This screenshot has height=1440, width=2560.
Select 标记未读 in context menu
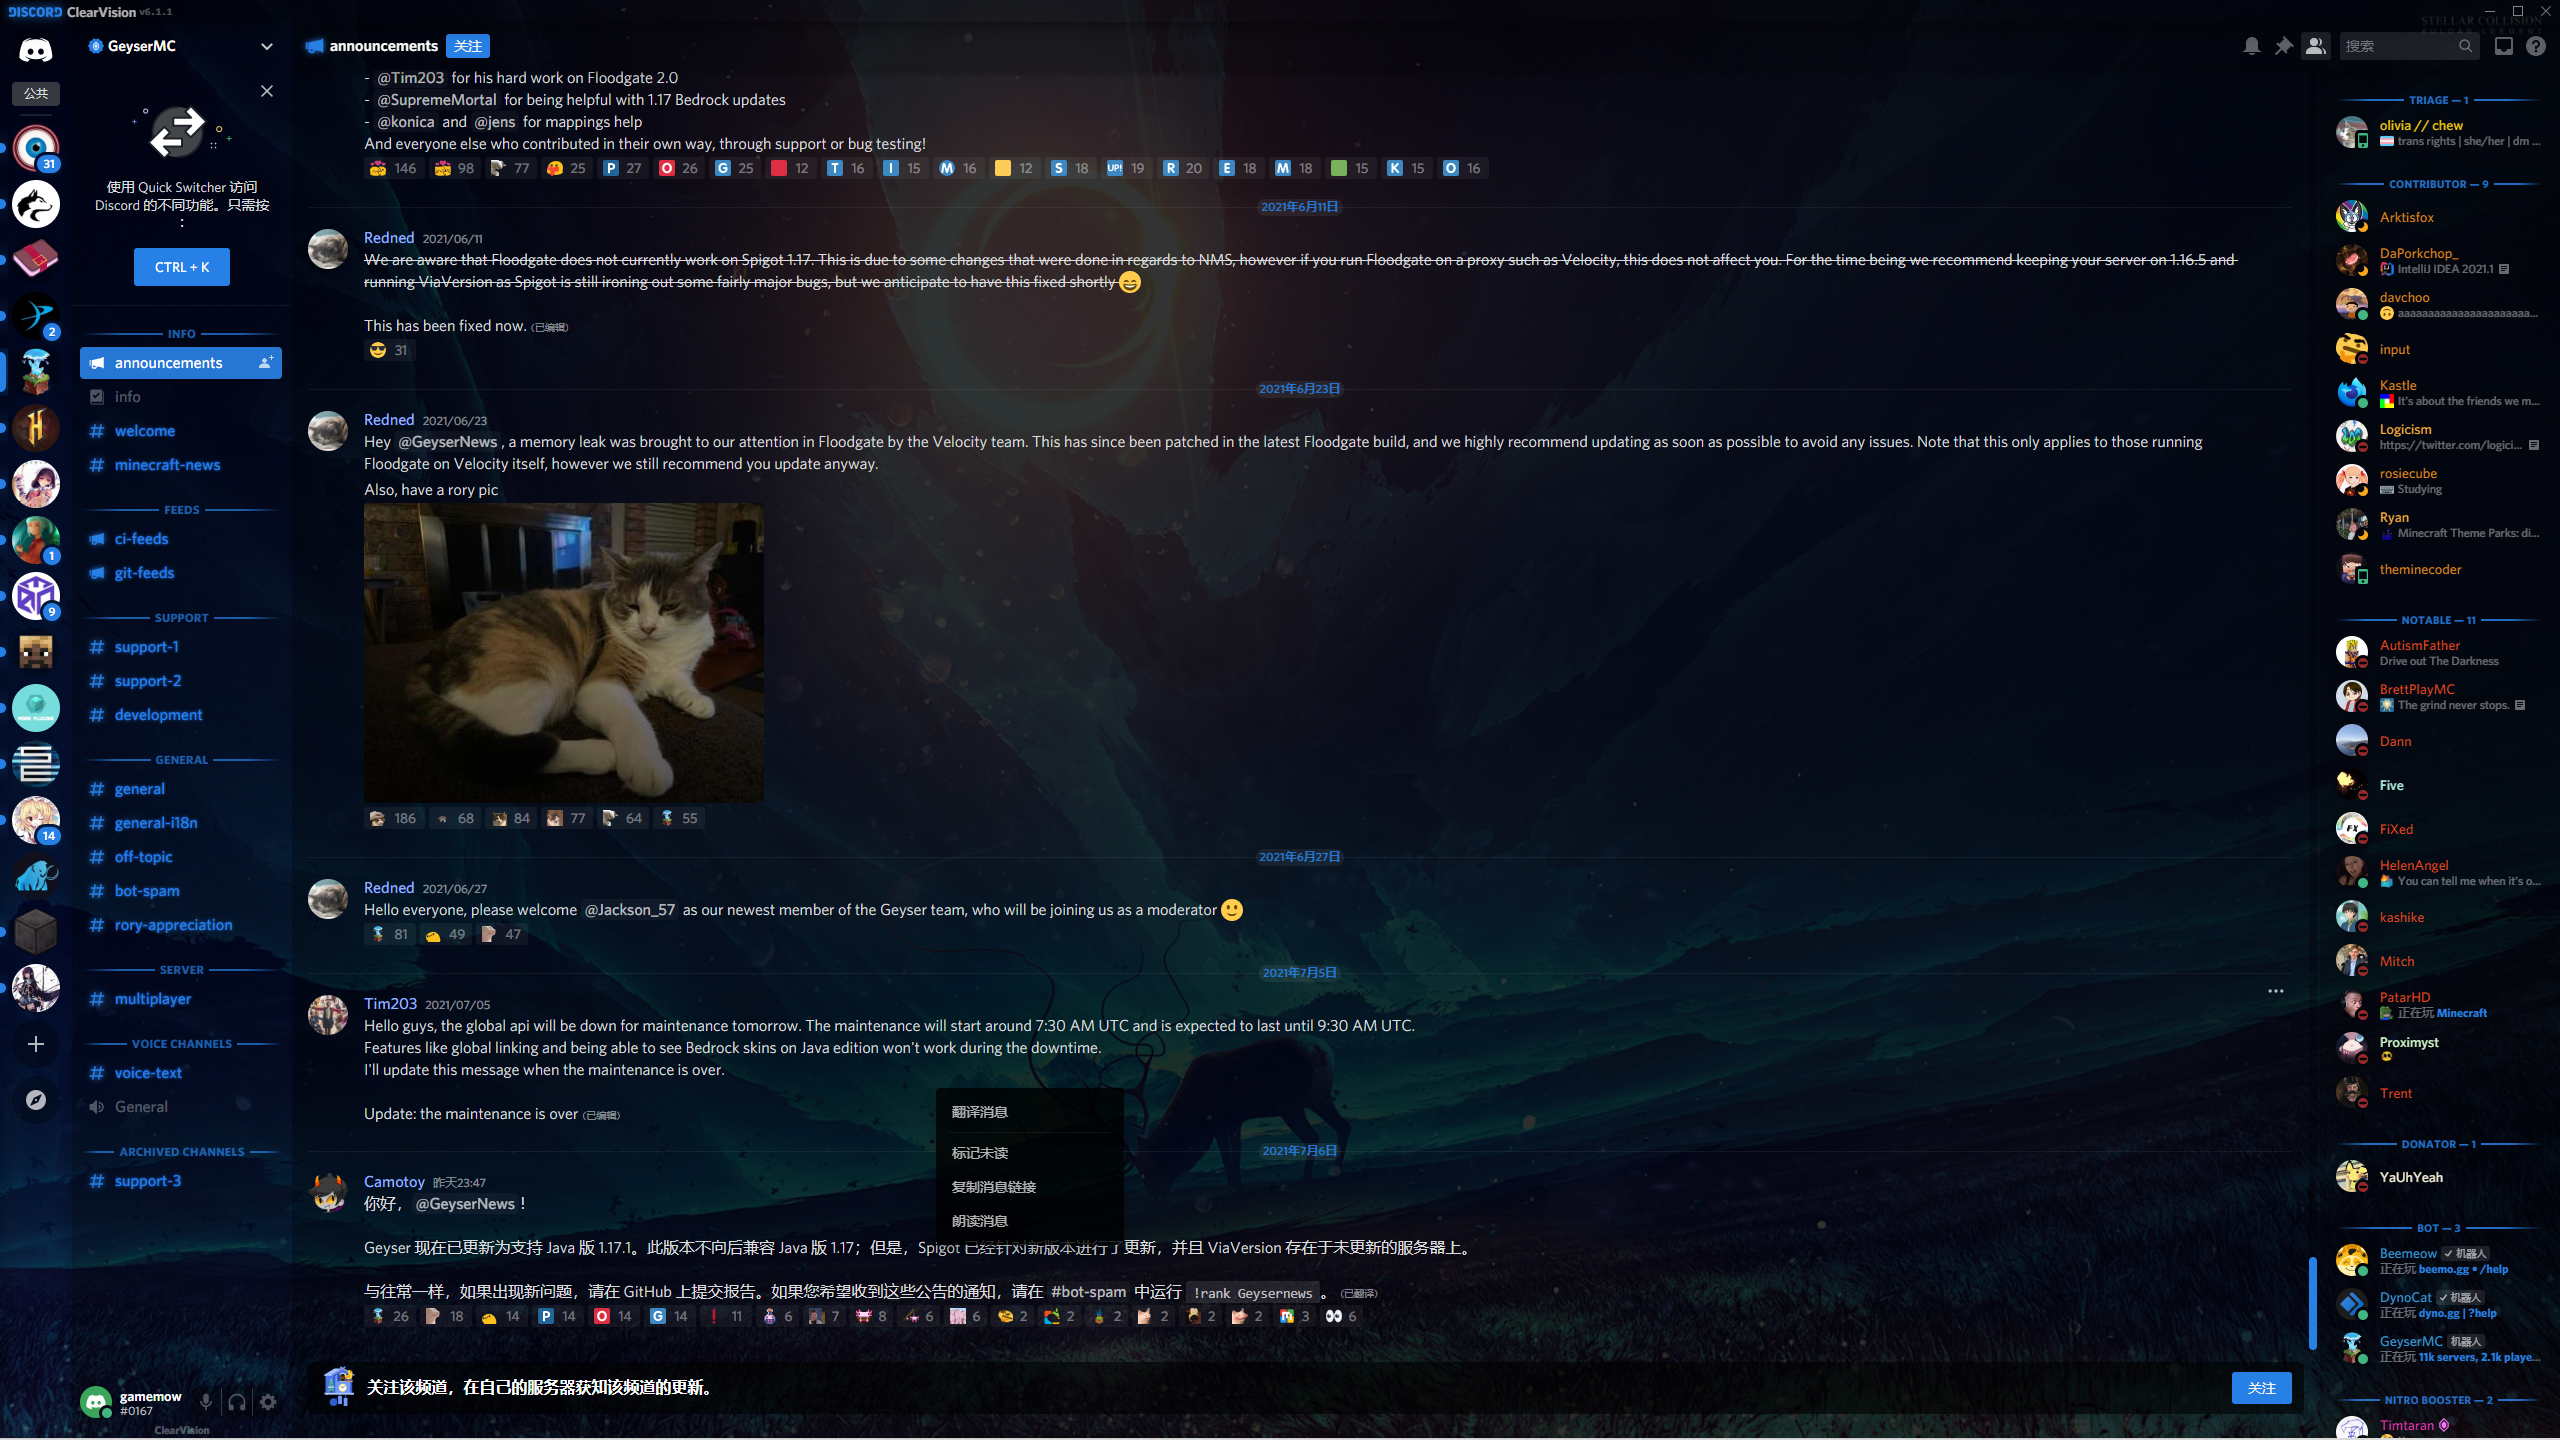point(1030,1153)
